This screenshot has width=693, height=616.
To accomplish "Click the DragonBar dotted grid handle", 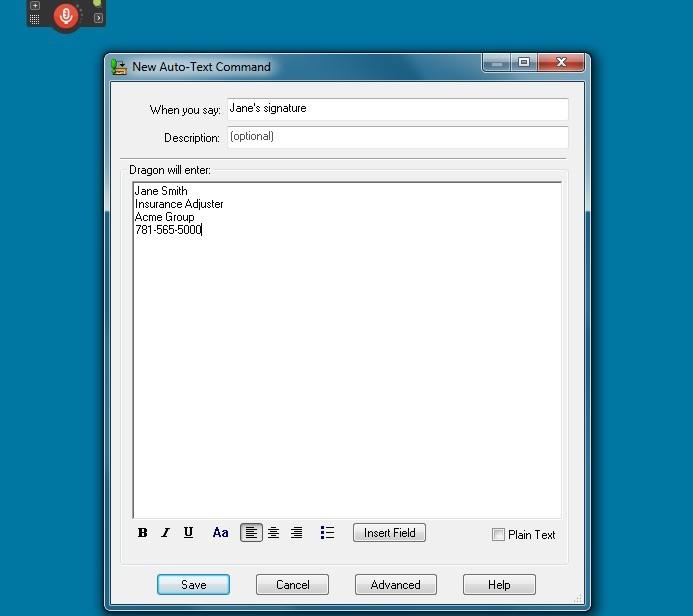I will point(34,19).
